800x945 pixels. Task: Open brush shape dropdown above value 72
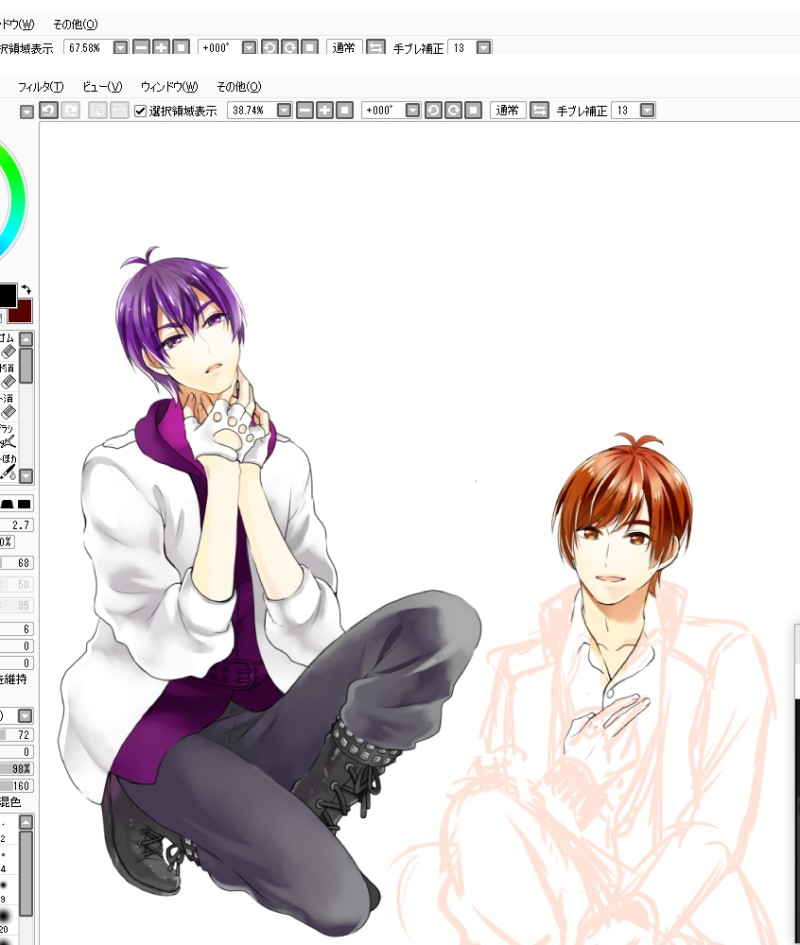(25, 716)
